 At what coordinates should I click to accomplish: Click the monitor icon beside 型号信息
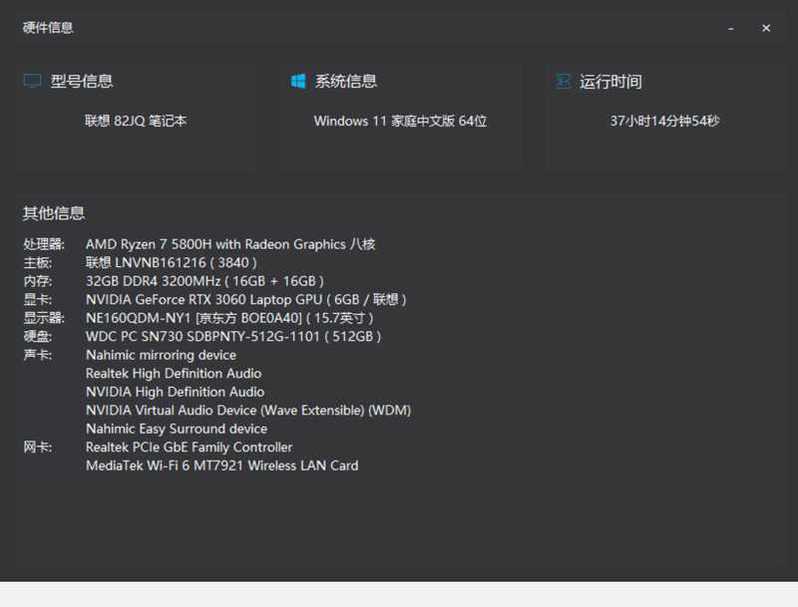click(x=33, y=81)
